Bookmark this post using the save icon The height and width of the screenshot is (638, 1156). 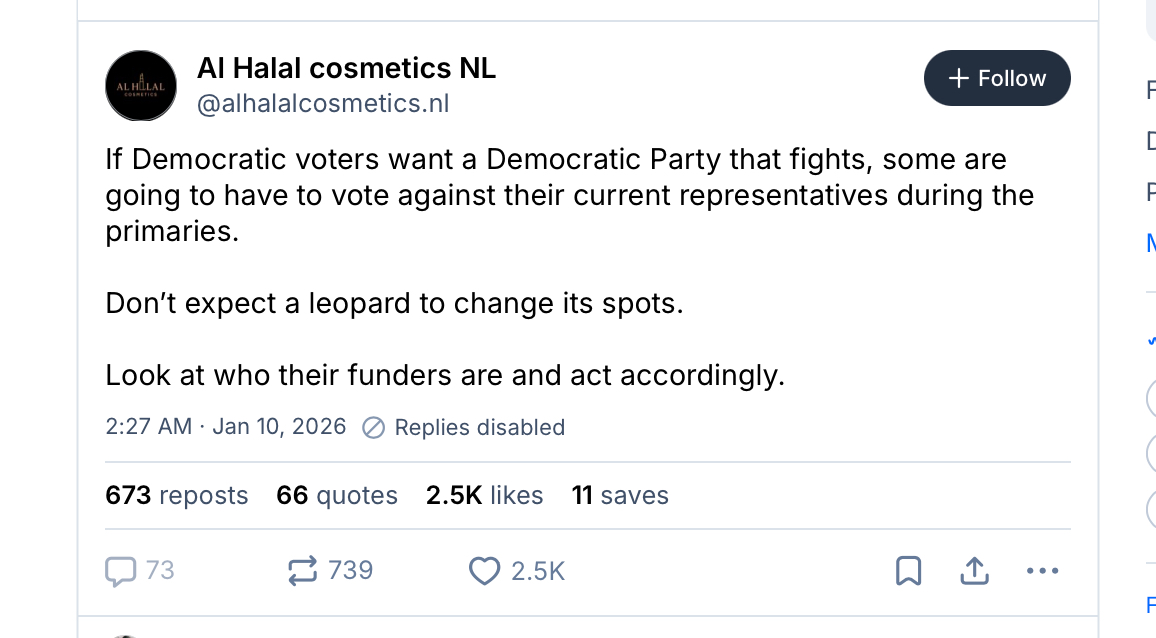click(908, 571)
